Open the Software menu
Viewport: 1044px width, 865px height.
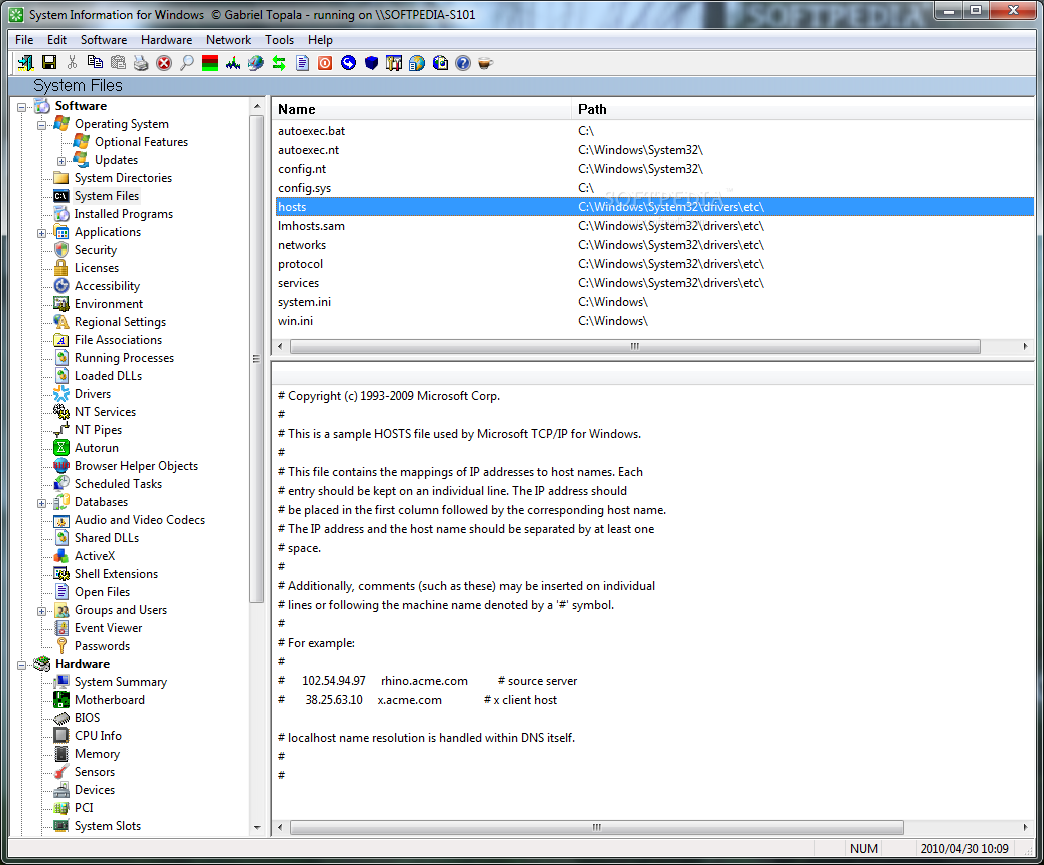[x=104, y=40]
